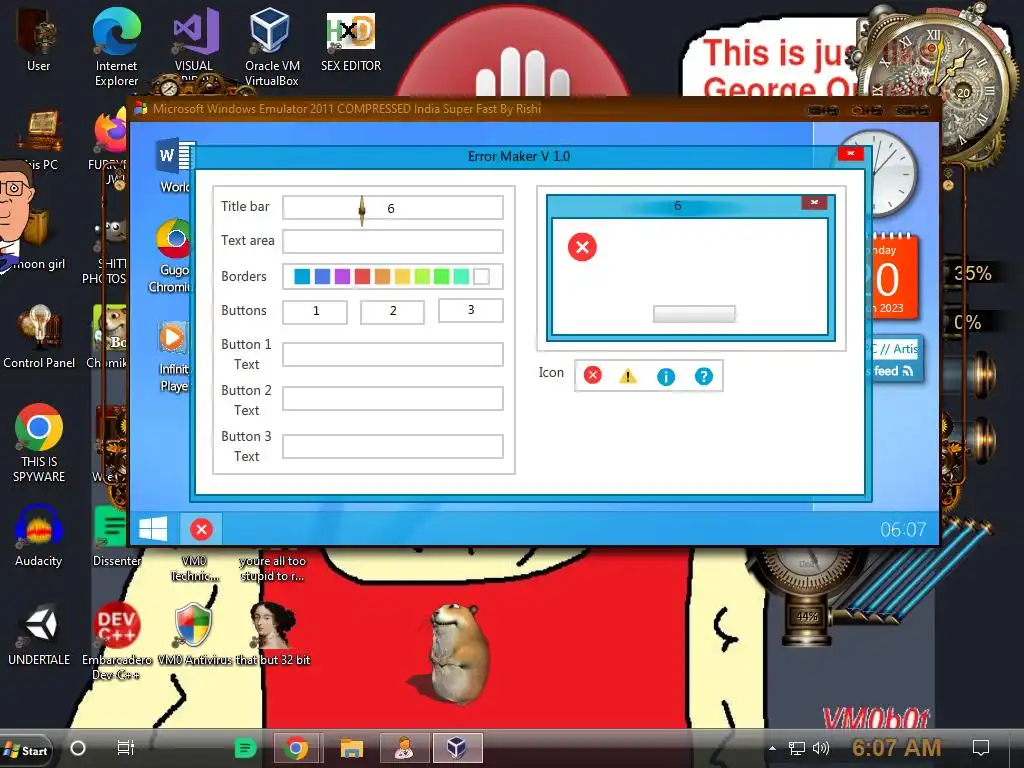Open Embarcadero Dev C++ desktop shortcut
The image size is (1024, 768).
click(116, 640)
